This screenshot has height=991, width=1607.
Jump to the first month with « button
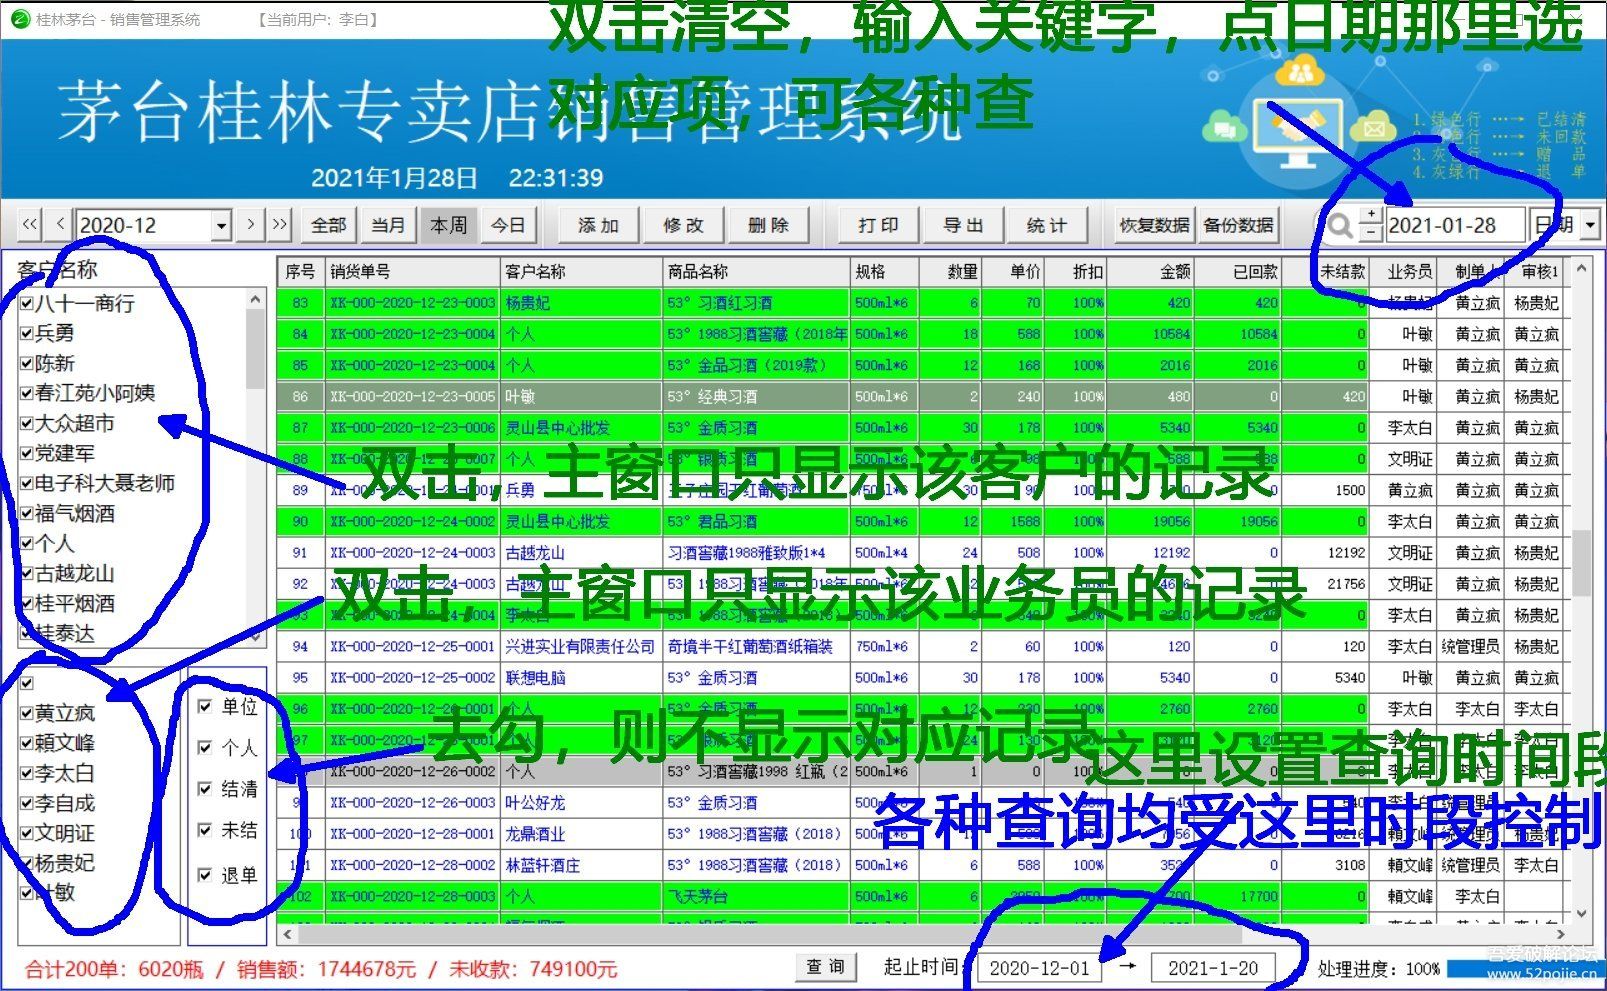[30, 225]
